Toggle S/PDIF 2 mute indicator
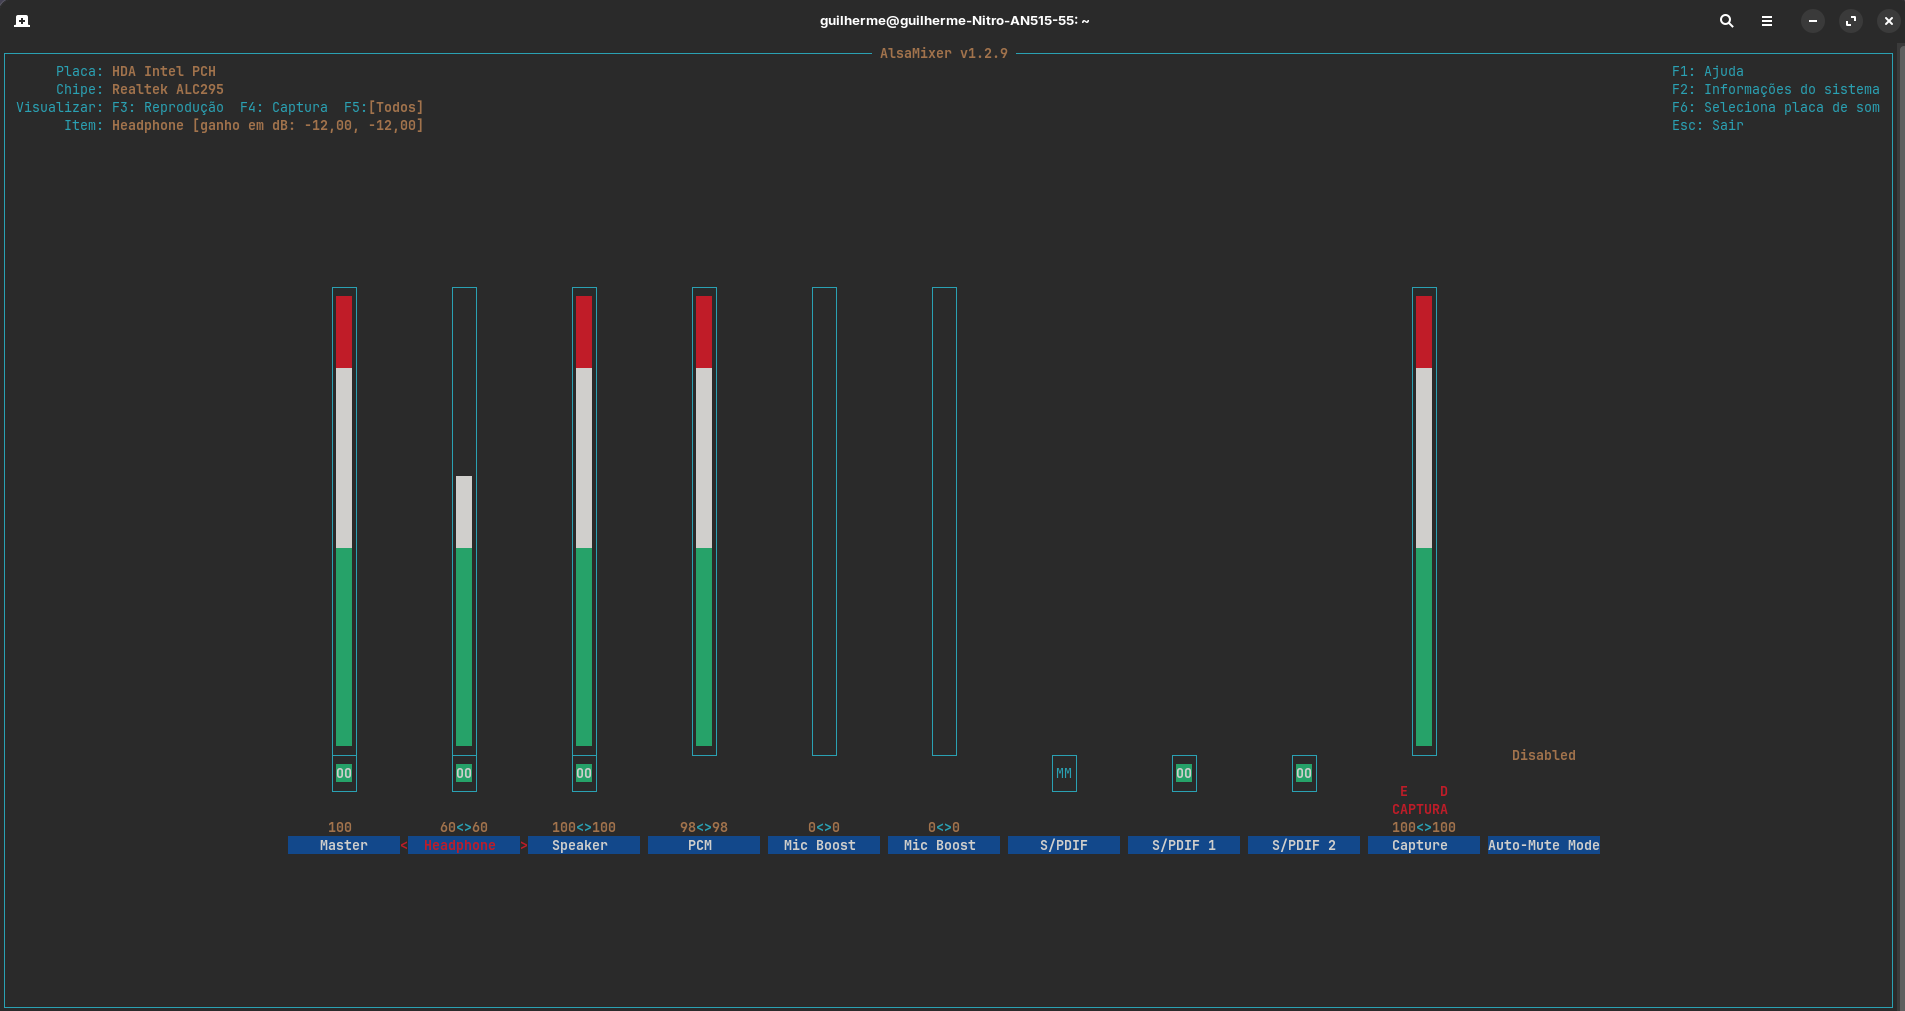 click(1304, 773)
